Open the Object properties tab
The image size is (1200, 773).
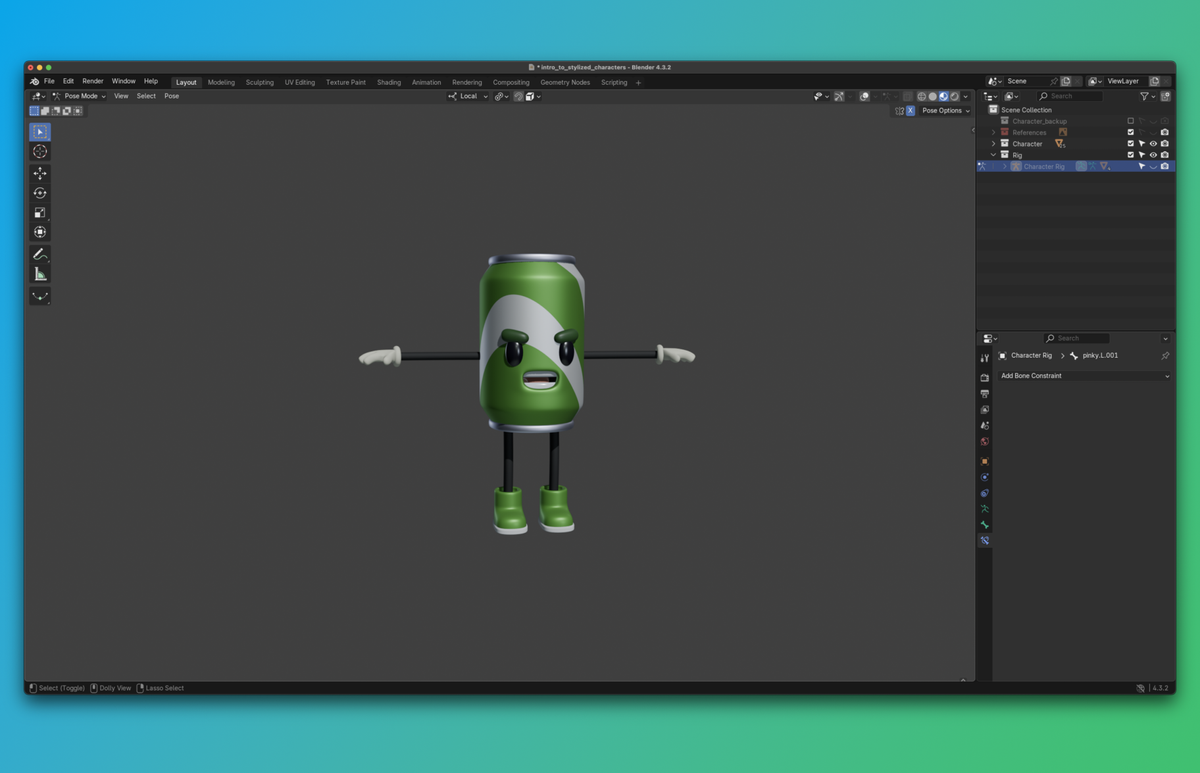(x=985, y=461)
